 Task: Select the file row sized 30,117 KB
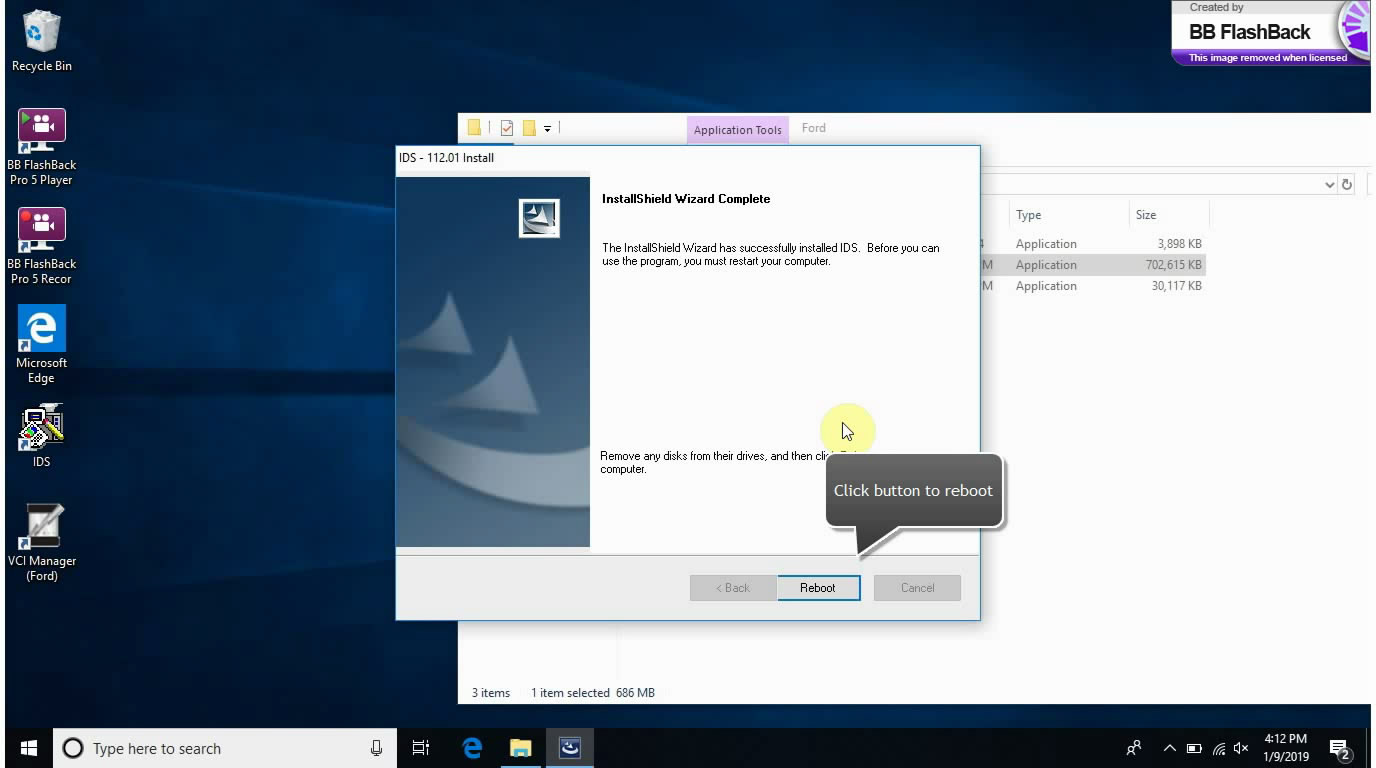point(1093,286)
